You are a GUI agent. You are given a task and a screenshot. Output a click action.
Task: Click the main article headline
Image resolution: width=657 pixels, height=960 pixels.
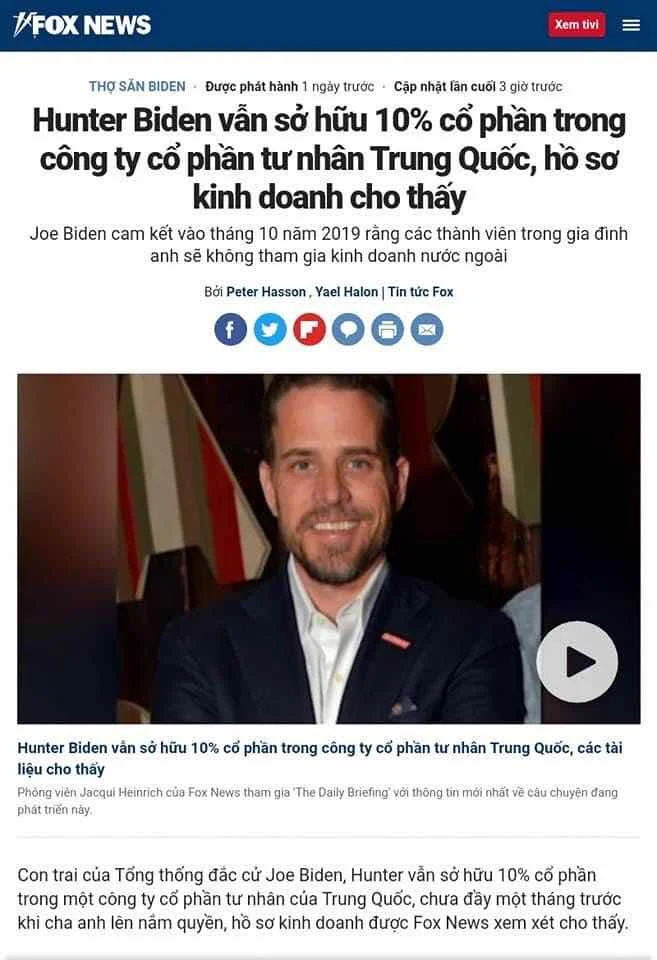pyautogui.click(x=329, y=159)
